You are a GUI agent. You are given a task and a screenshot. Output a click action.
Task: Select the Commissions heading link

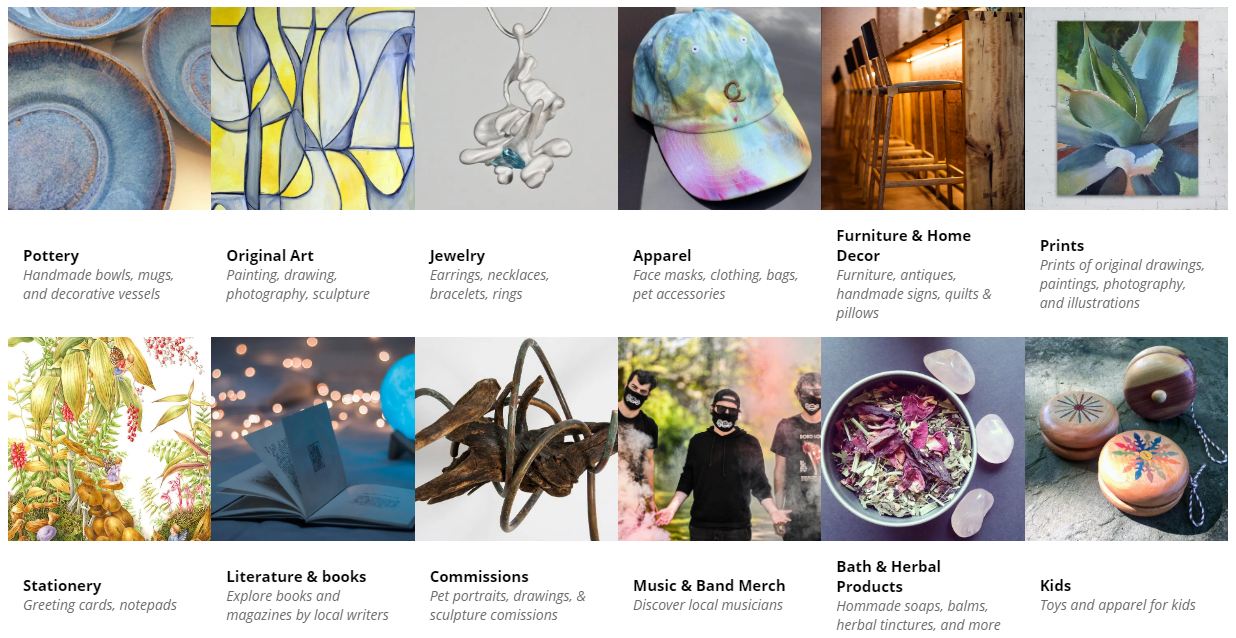(479, 577)
